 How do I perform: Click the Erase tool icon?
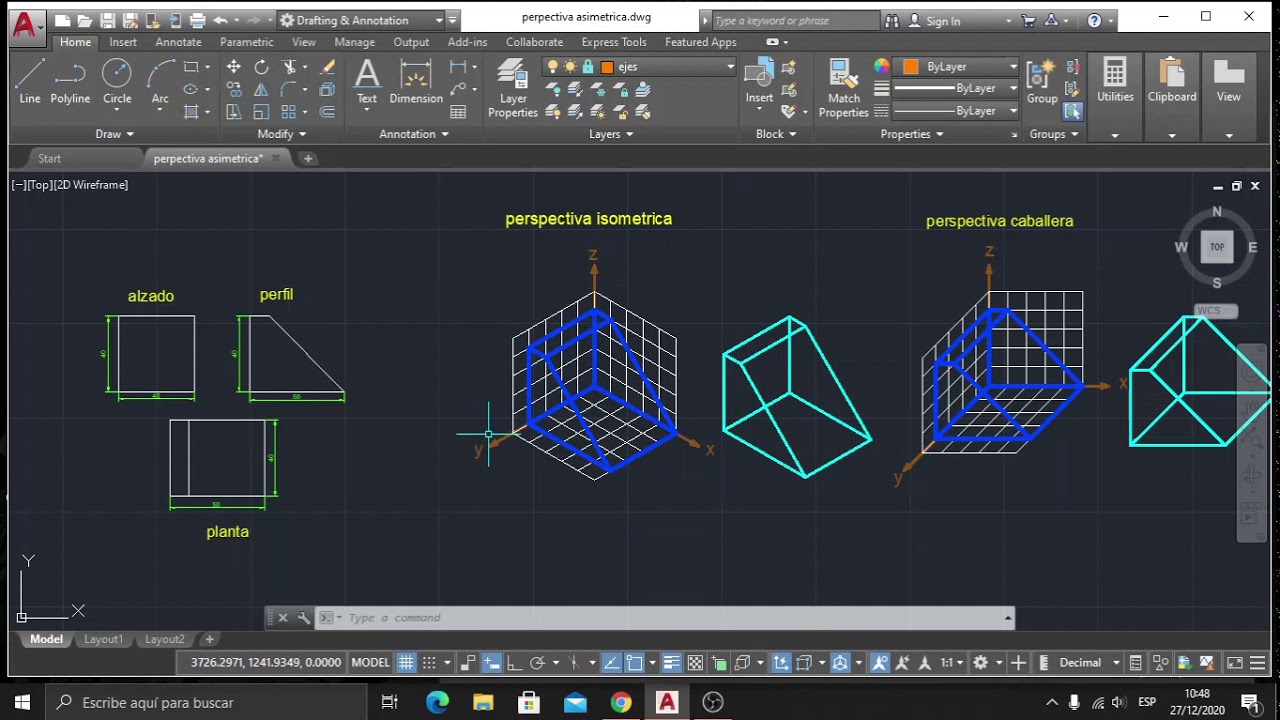(327, 67)
